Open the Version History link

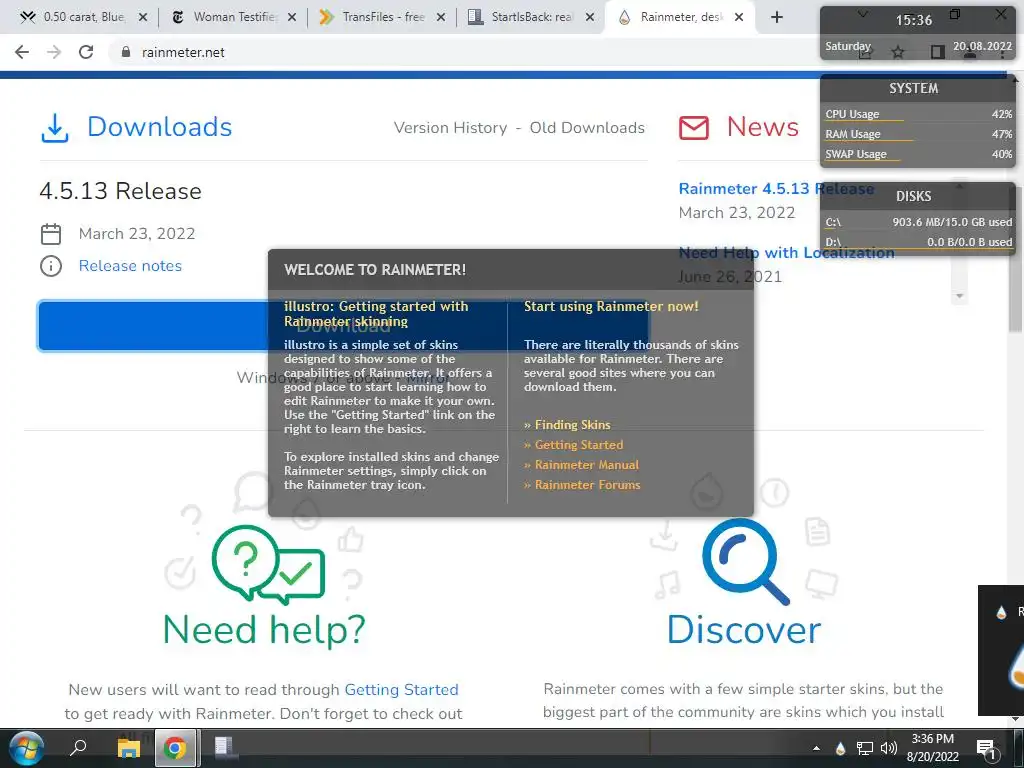coord(450,128)
